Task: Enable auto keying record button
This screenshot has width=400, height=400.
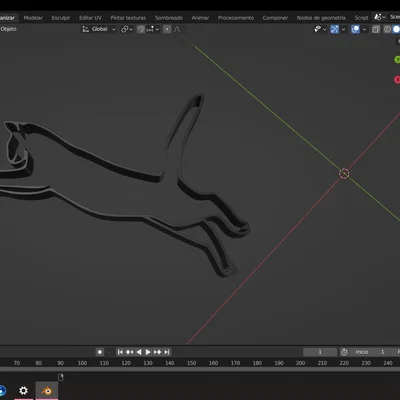Action: point(100,352)
